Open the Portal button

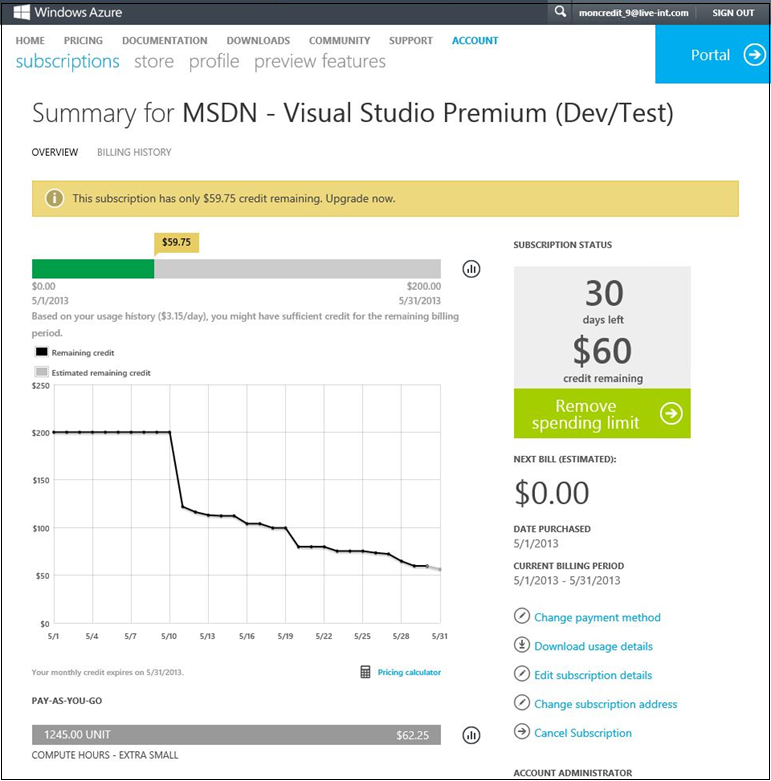(x=712, y=54)
